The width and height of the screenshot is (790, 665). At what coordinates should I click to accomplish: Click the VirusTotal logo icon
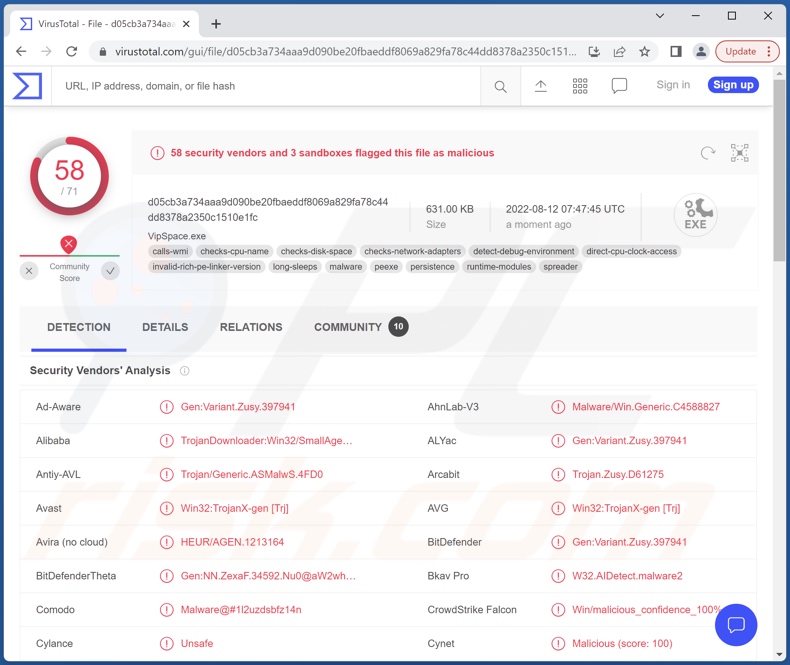27,86
